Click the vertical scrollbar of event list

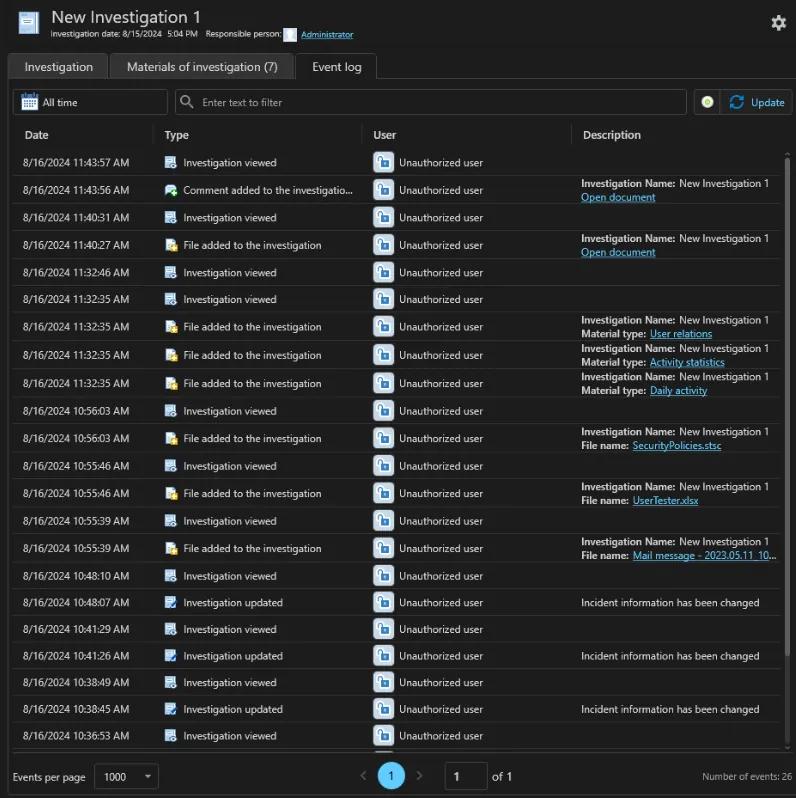787,407
